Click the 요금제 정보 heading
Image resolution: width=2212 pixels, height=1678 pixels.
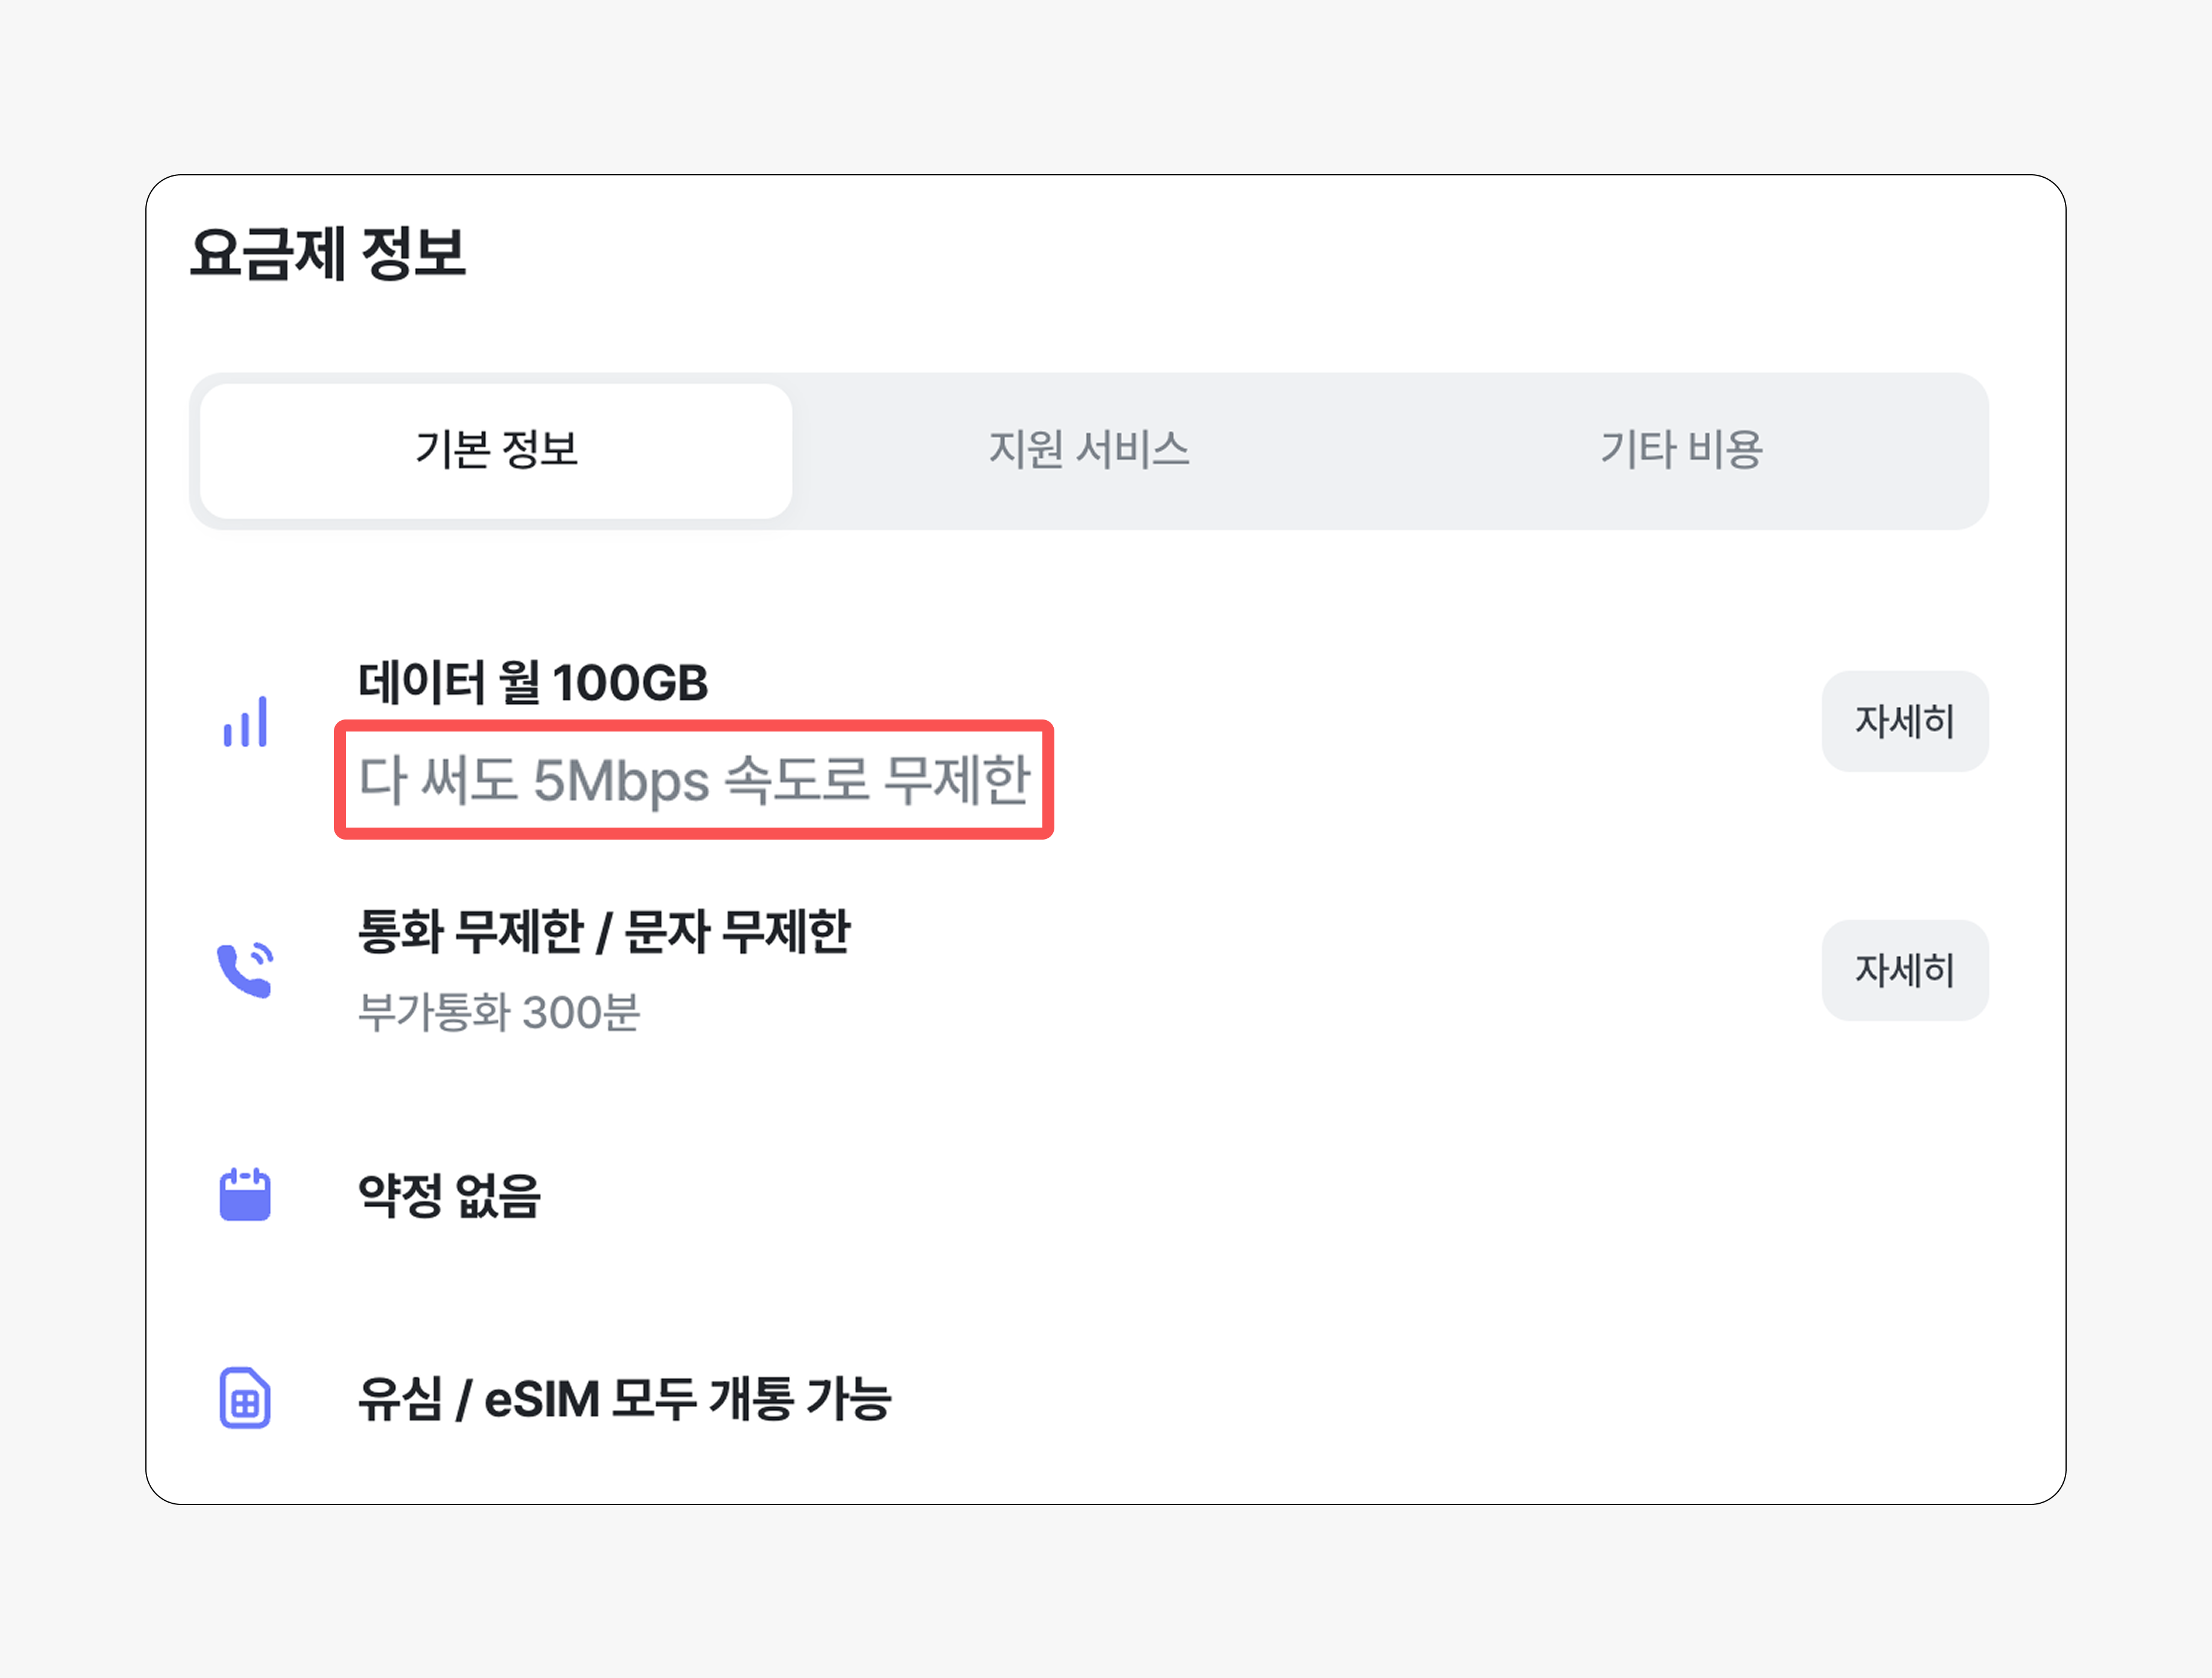[x=328, y=253]
